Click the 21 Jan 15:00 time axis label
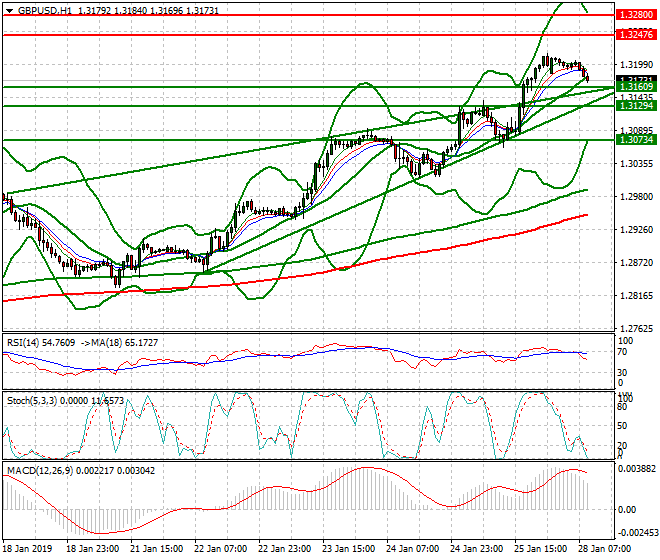Image resolution: width=660 pixels, height=560 pixels. coord(157,549)
